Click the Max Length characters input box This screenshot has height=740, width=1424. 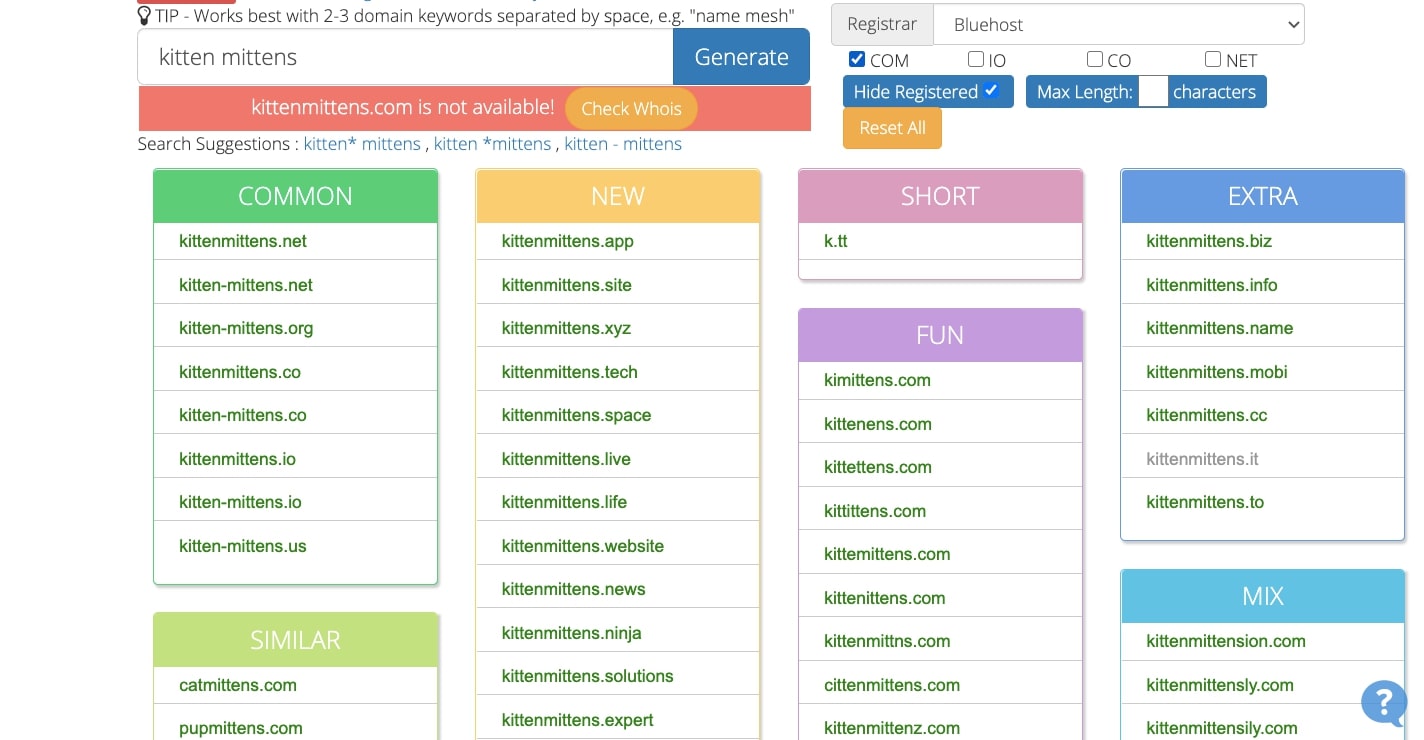pyautogui.click(x=1153, y=92)
